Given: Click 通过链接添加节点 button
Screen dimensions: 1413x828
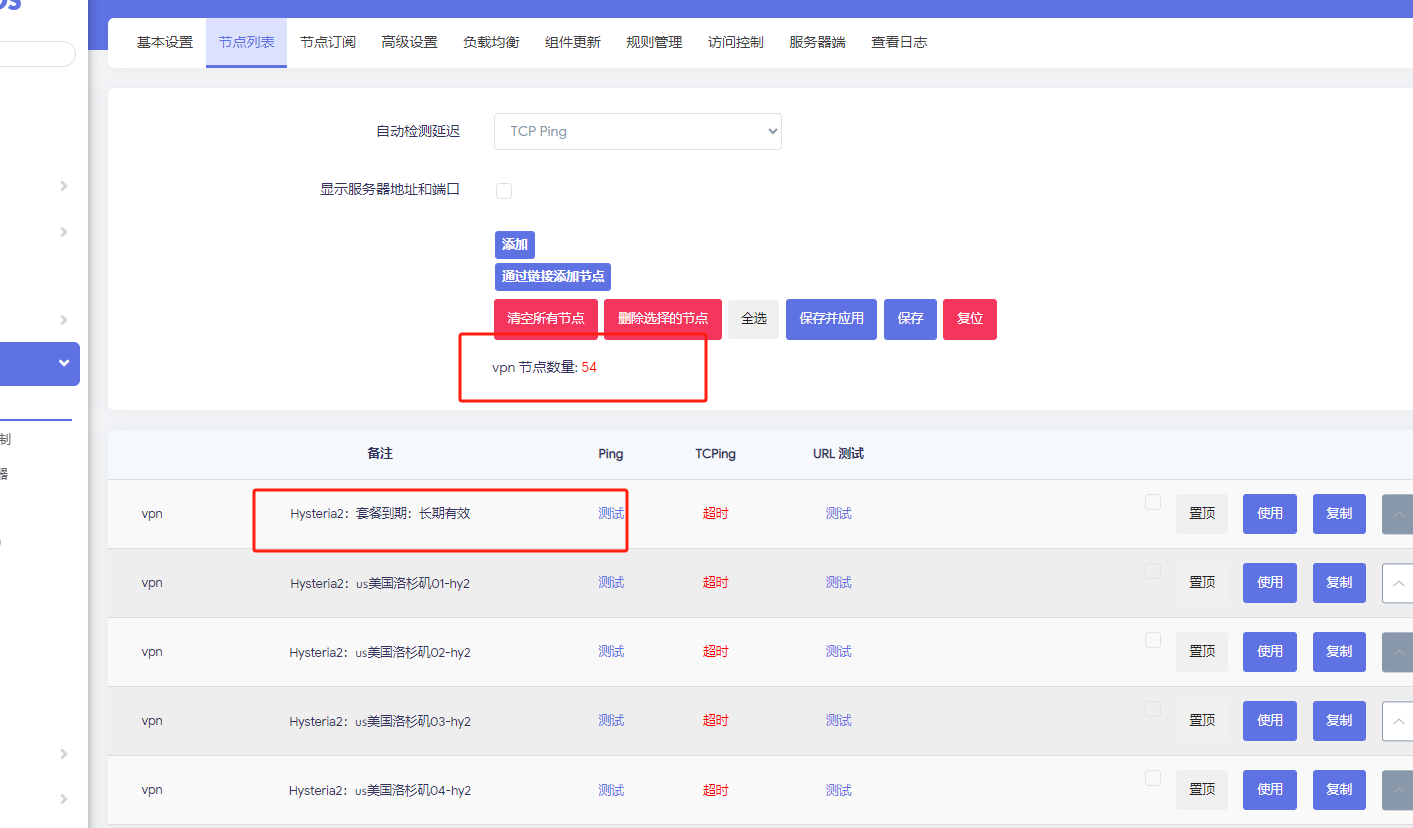Looking at the screenshot, I should [552, 277].
